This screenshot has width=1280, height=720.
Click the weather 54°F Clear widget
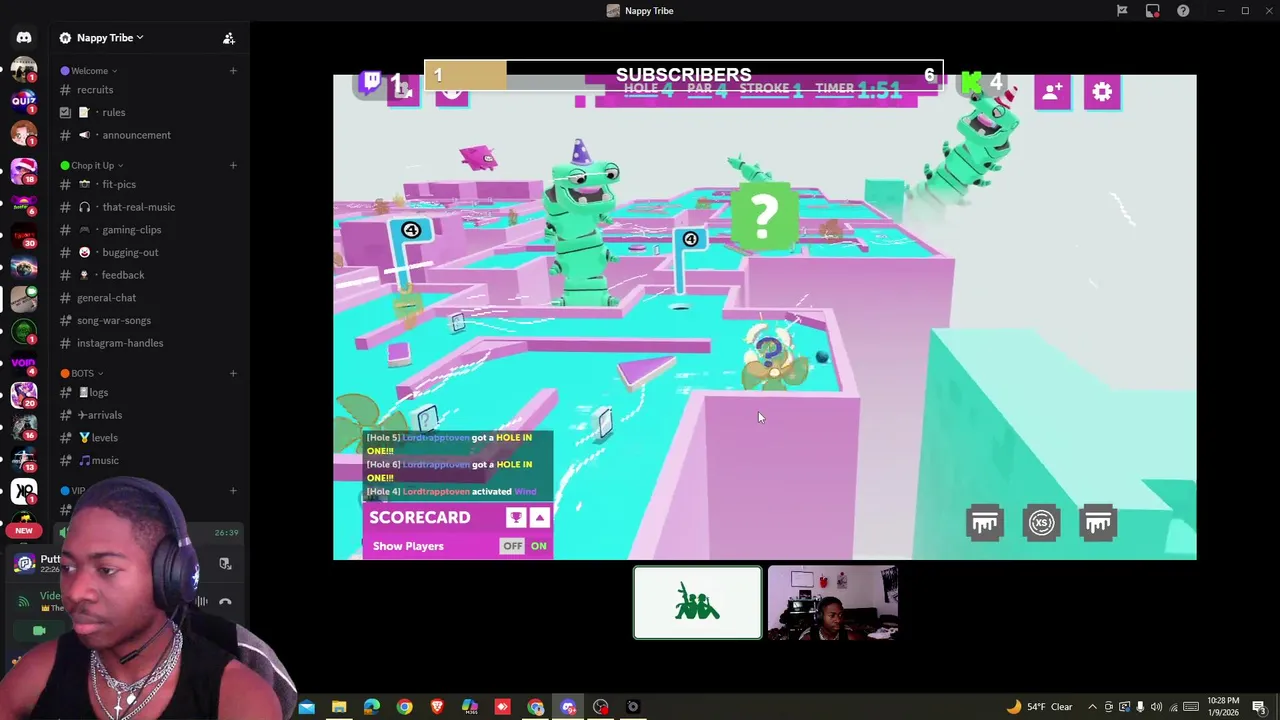pyautogui.click(x=1039, y=707)
